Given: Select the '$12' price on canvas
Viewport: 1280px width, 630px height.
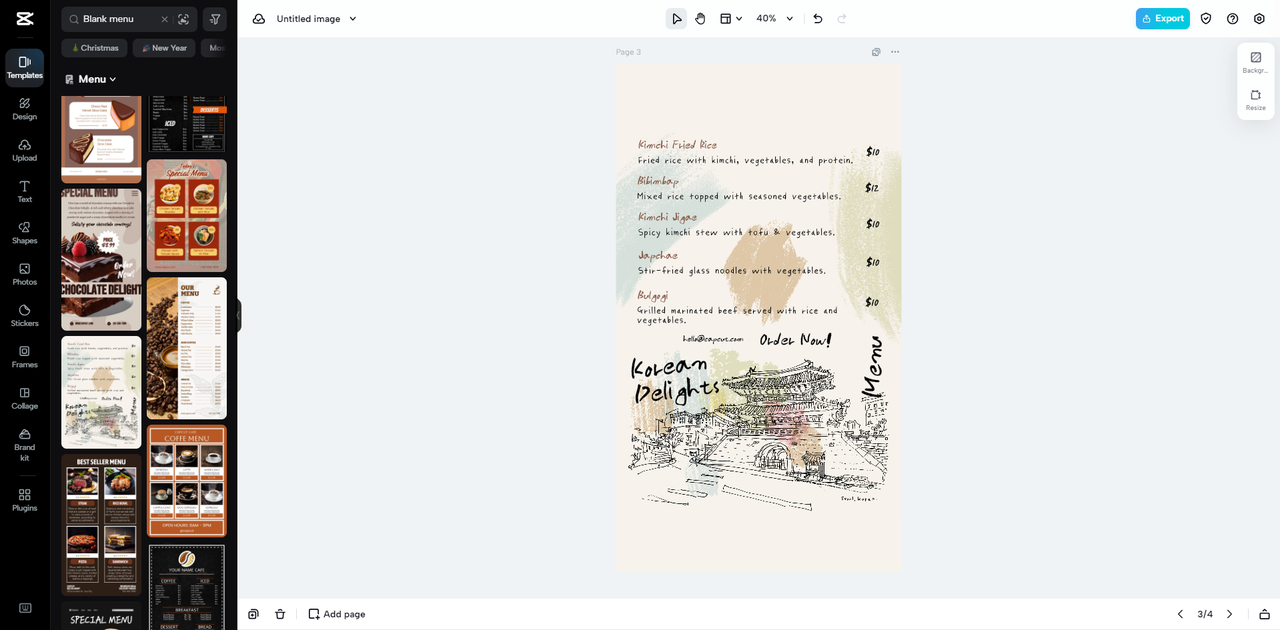Looking at the screenshot, I should 872,188.
